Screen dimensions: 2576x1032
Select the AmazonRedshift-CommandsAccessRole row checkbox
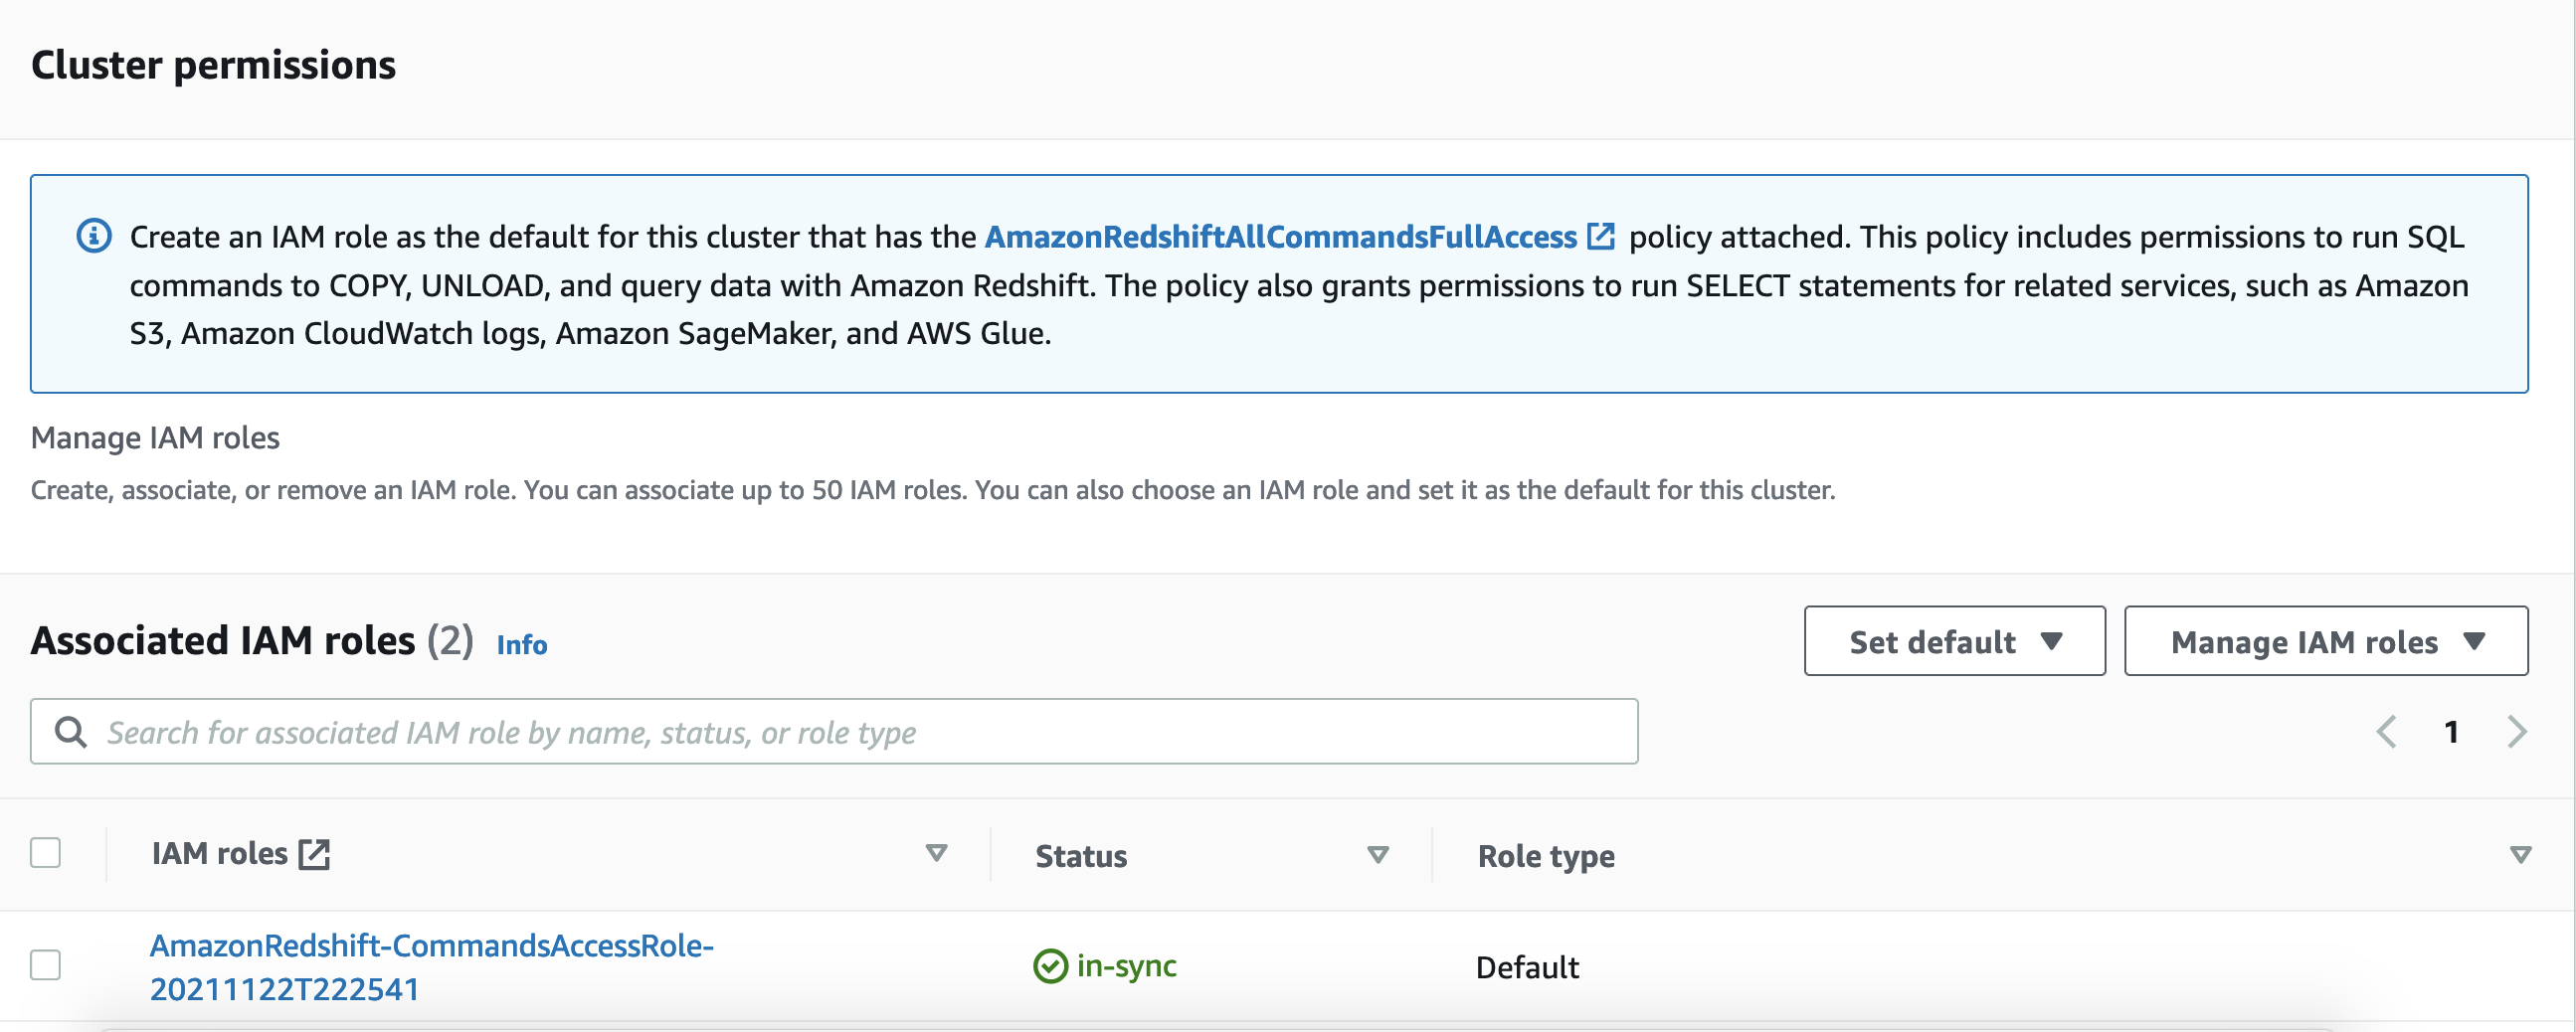(x=45, y=965)
